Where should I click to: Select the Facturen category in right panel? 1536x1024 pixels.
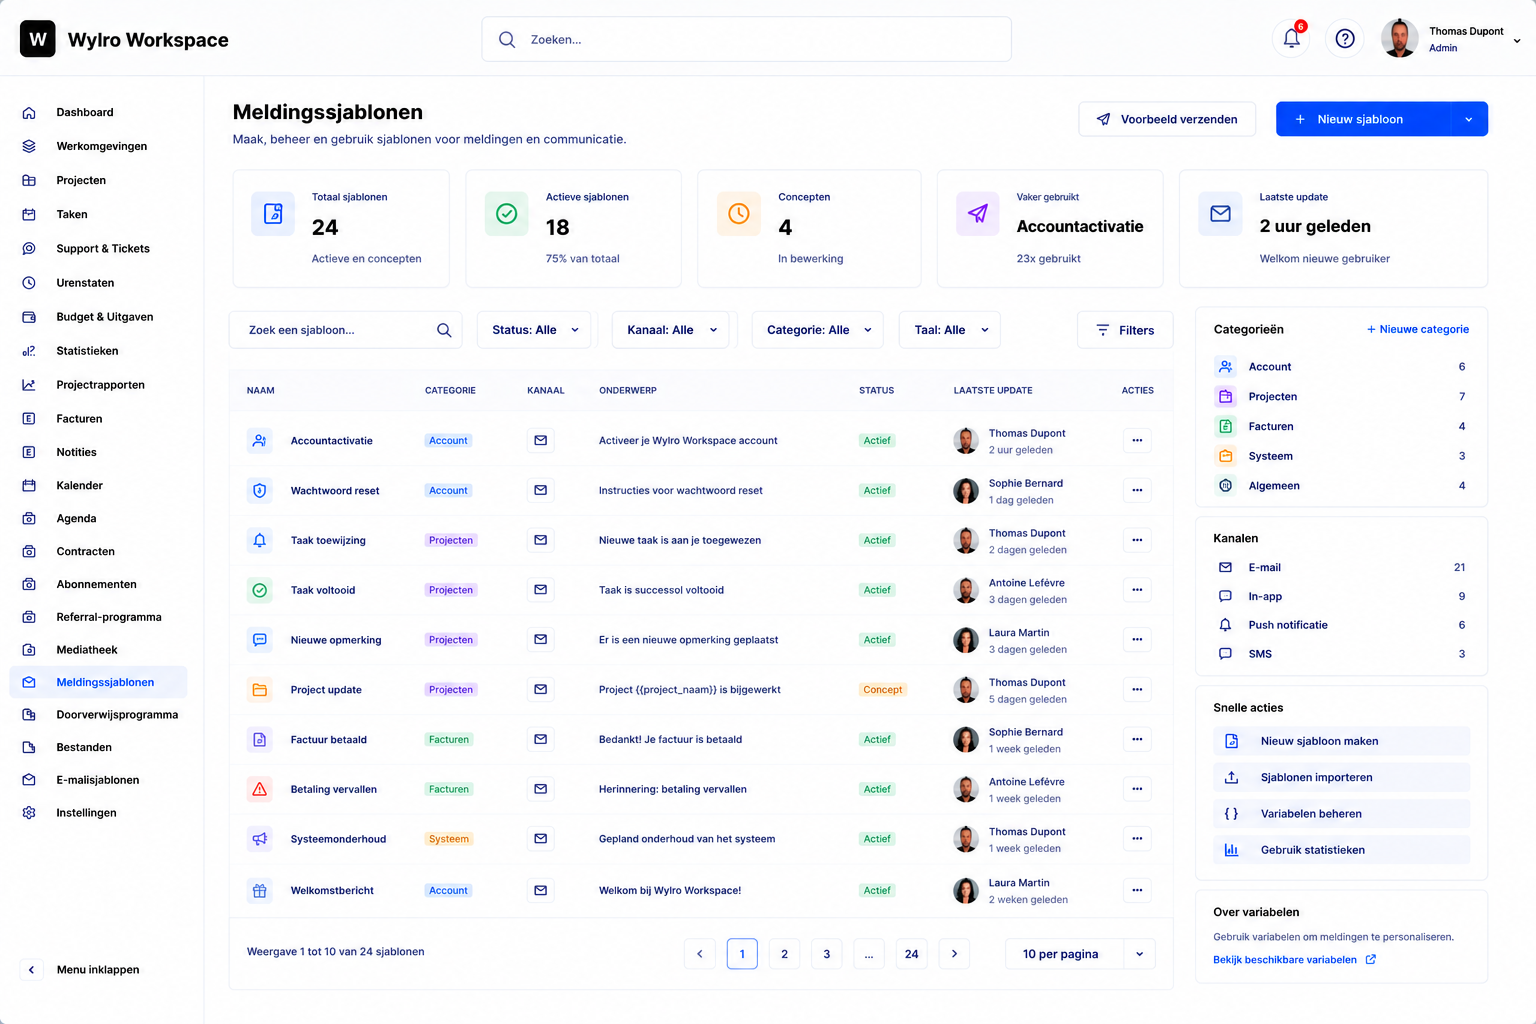(1341, 426)
